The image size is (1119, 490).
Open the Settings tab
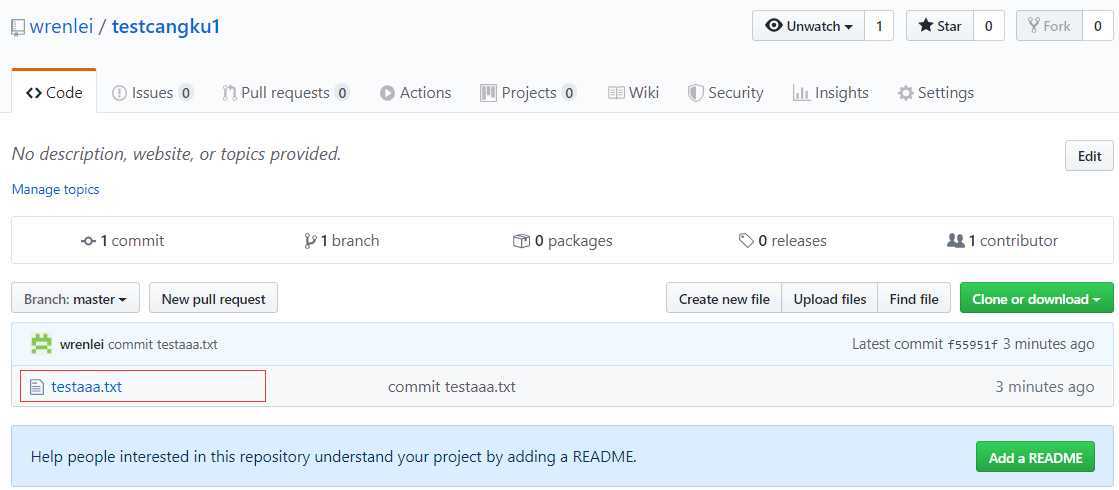(936, 93)
